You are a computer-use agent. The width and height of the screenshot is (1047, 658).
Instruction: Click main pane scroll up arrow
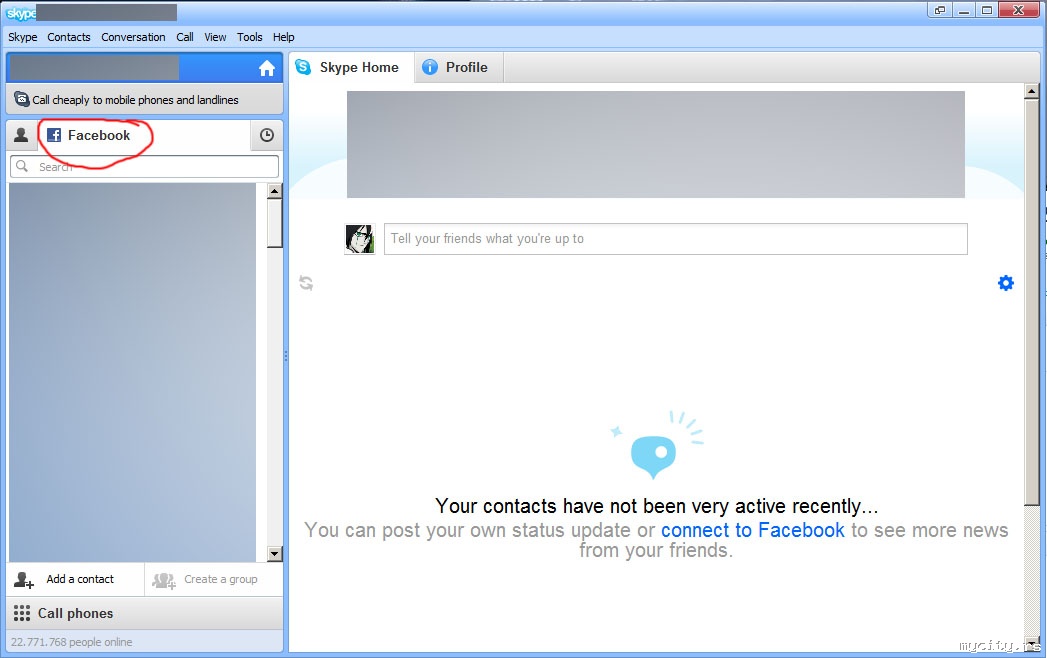coord(1032,91)
